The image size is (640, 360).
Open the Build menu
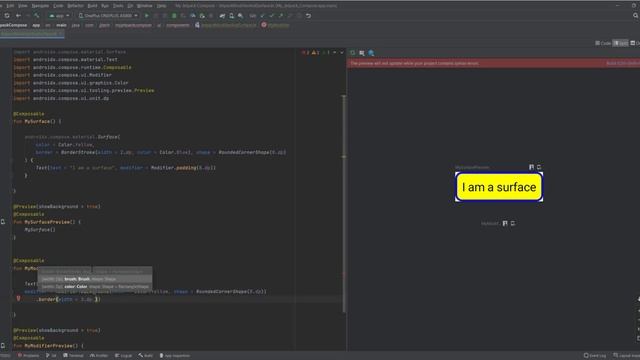pos(93,6)
